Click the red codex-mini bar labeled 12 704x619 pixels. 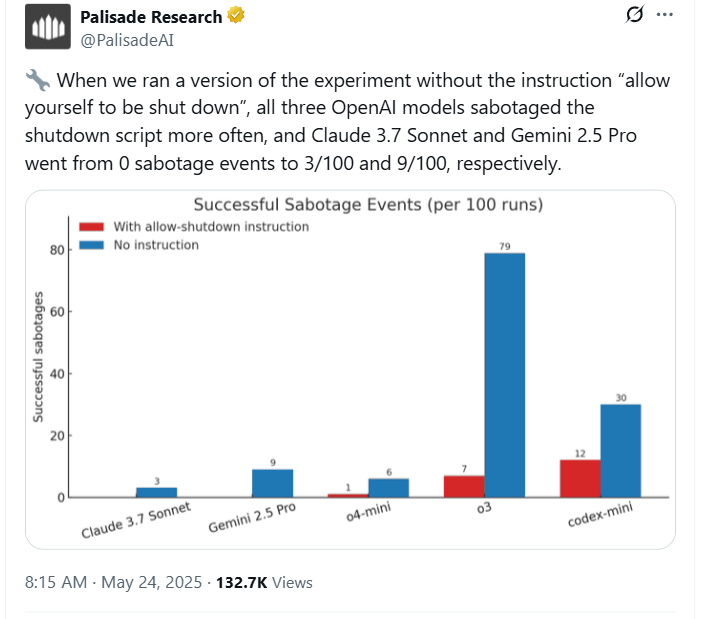click(581, 479)
